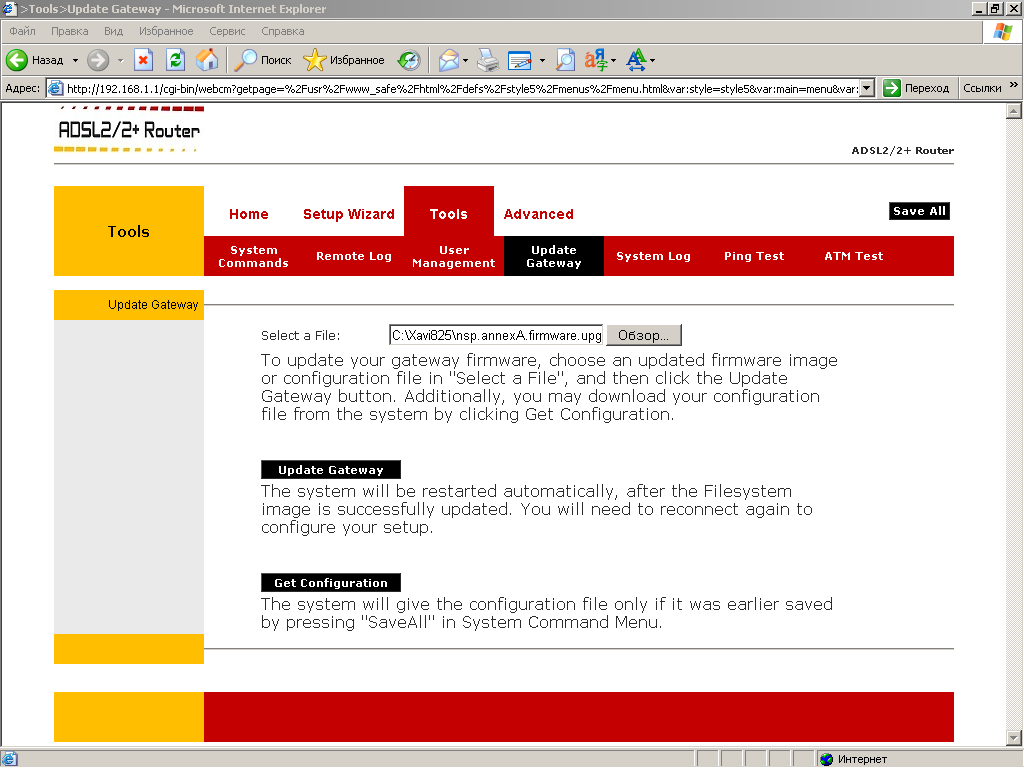
Task: Open the Правка menu
Action: coord(69,31)
